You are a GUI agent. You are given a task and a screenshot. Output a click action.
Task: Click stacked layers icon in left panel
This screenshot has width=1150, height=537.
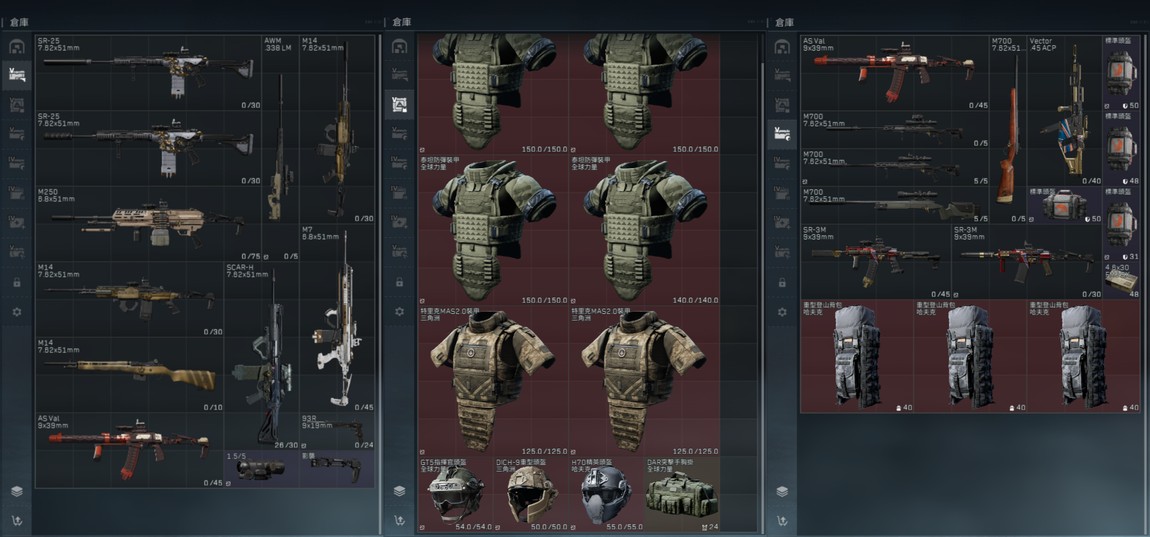pos(16,491)
